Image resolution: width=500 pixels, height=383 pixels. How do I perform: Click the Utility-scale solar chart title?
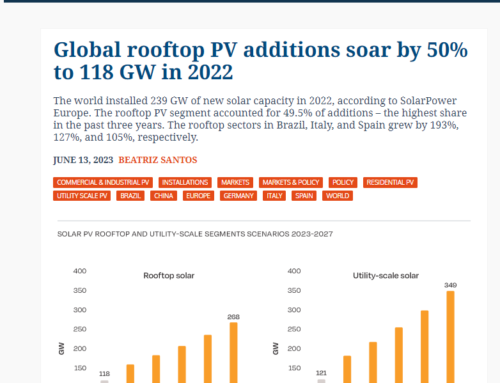(386, 276)
